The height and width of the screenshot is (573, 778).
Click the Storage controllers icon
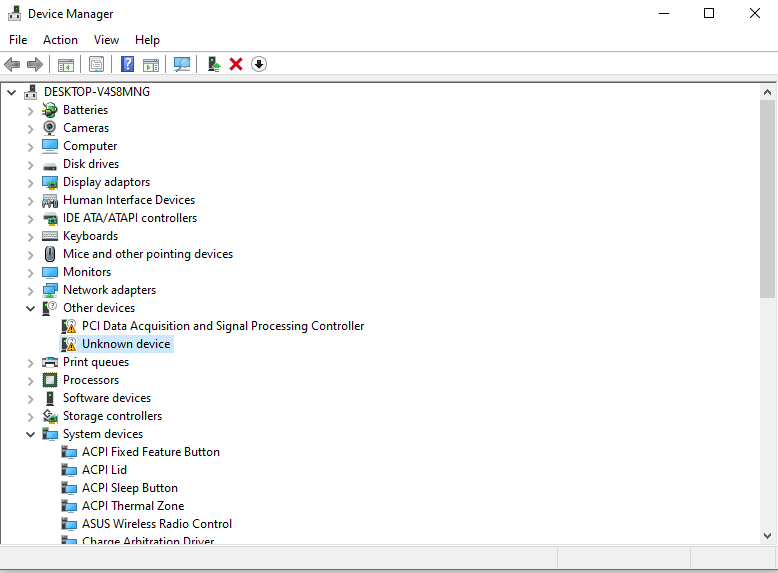(50, 416)
